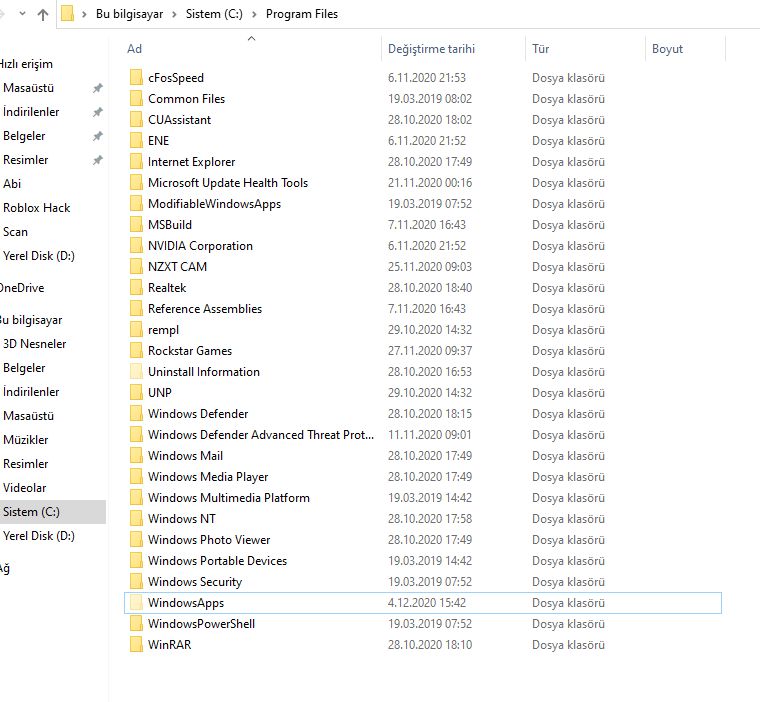Select the Common Files folder icon

[136, 98]
